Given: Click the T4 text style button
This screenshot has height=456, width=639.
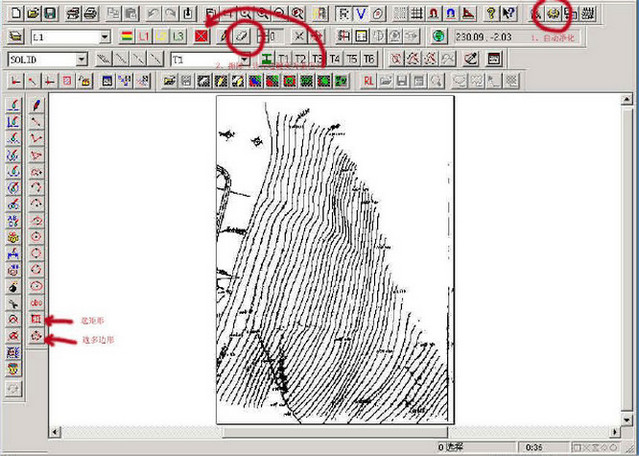Looking at the screenshot, I should click(x=335, y=59).
